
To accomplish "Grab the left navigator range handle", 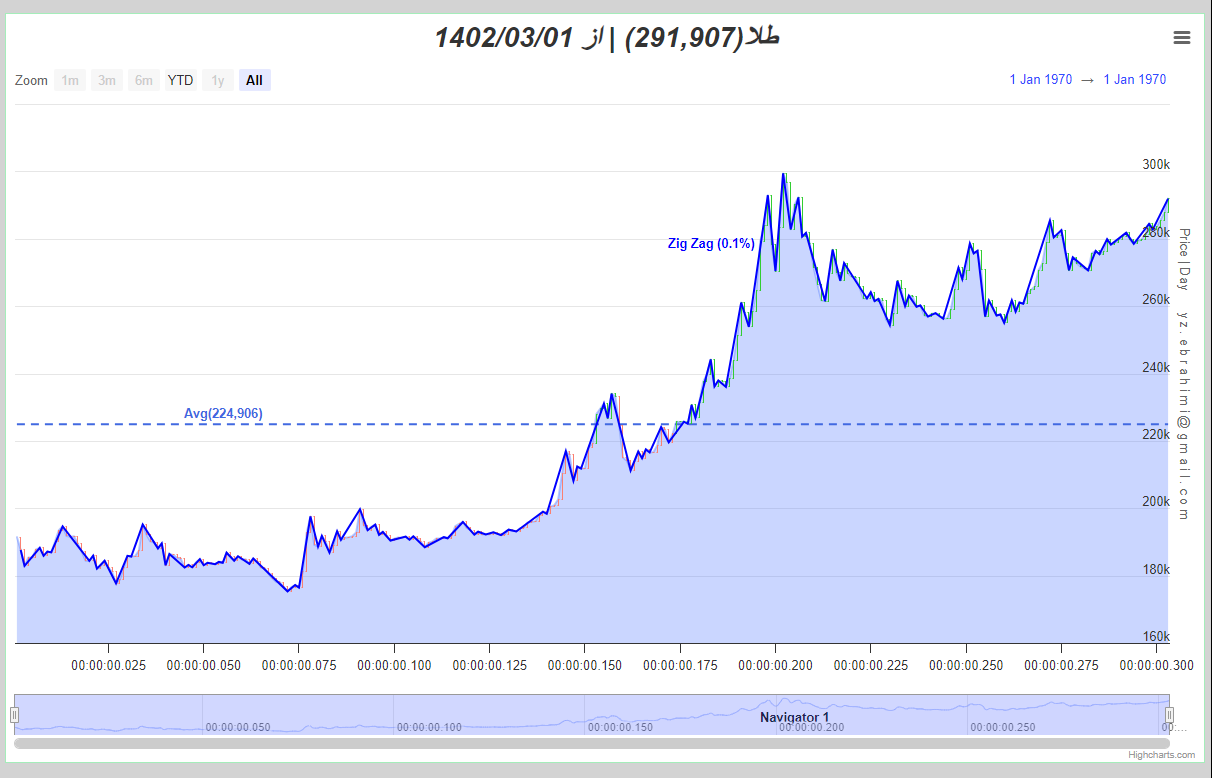I will click(x=14, y=714).
